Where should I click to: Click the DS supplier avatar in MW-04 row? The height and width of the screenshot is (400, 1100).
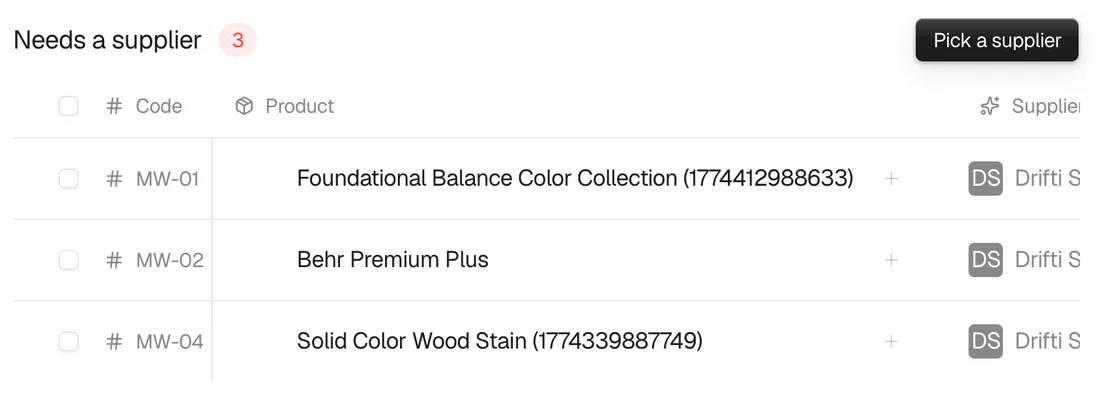coord(986,342)
